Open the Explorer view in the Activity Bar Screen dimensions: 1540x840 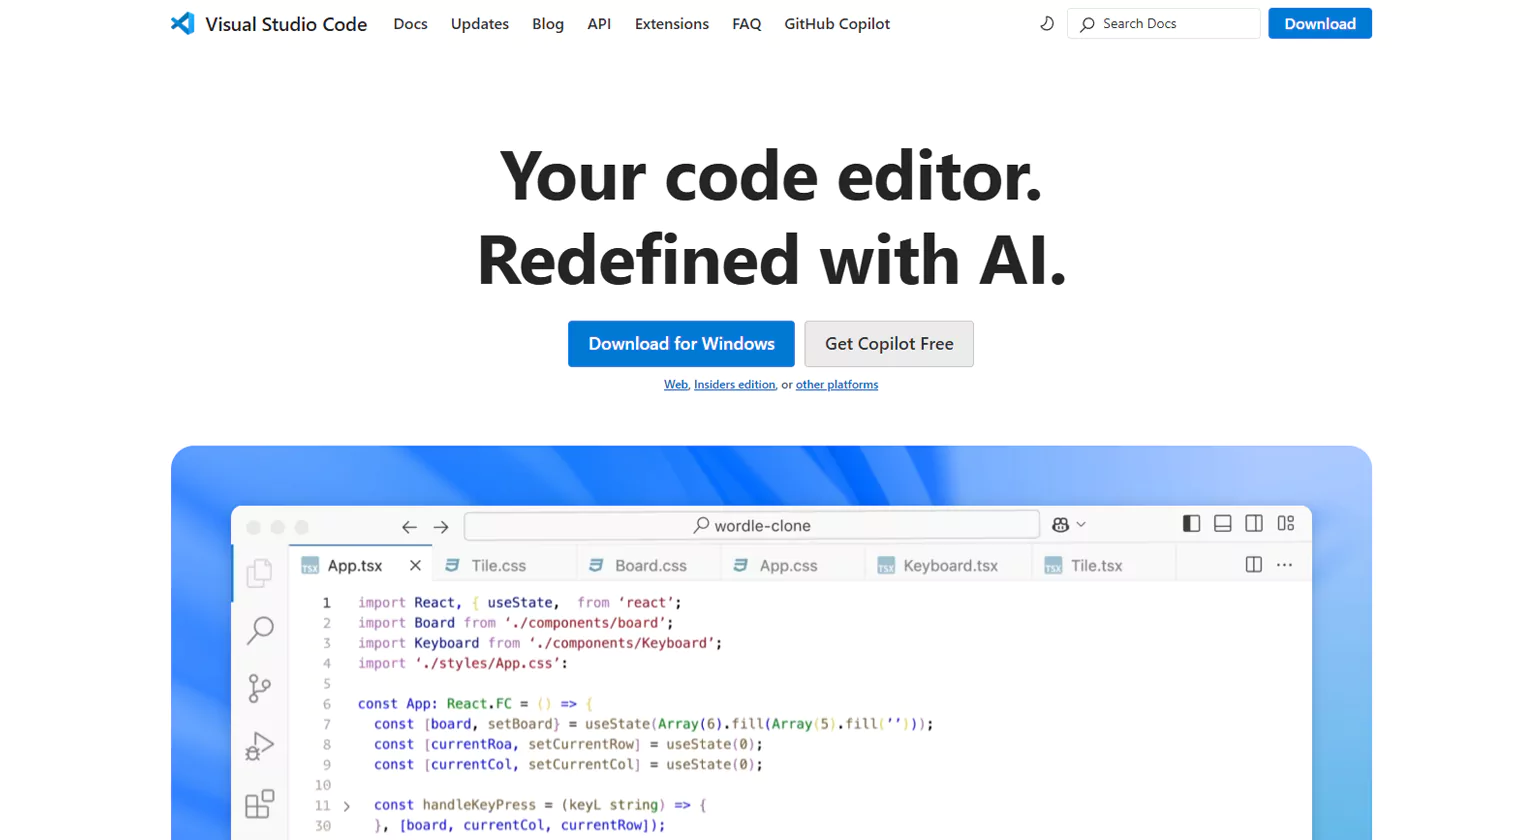[260, 572]
